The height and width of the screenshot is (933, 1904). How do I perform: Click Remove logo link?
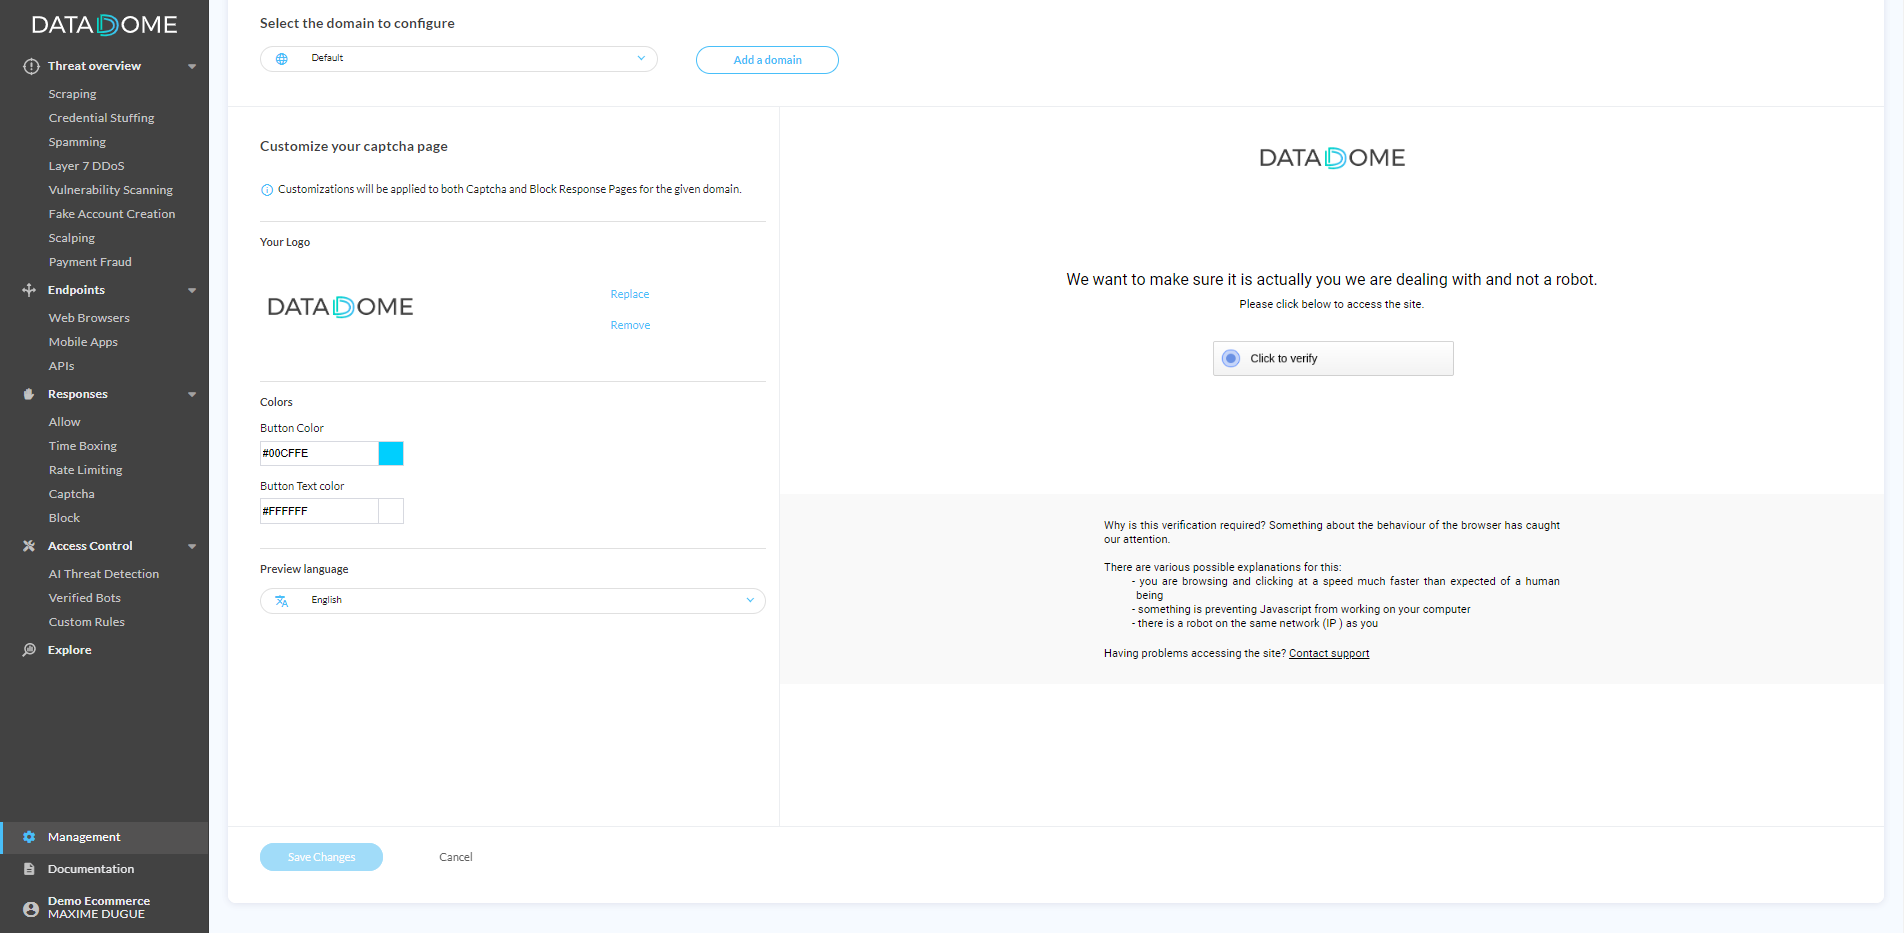coord(630,325)
